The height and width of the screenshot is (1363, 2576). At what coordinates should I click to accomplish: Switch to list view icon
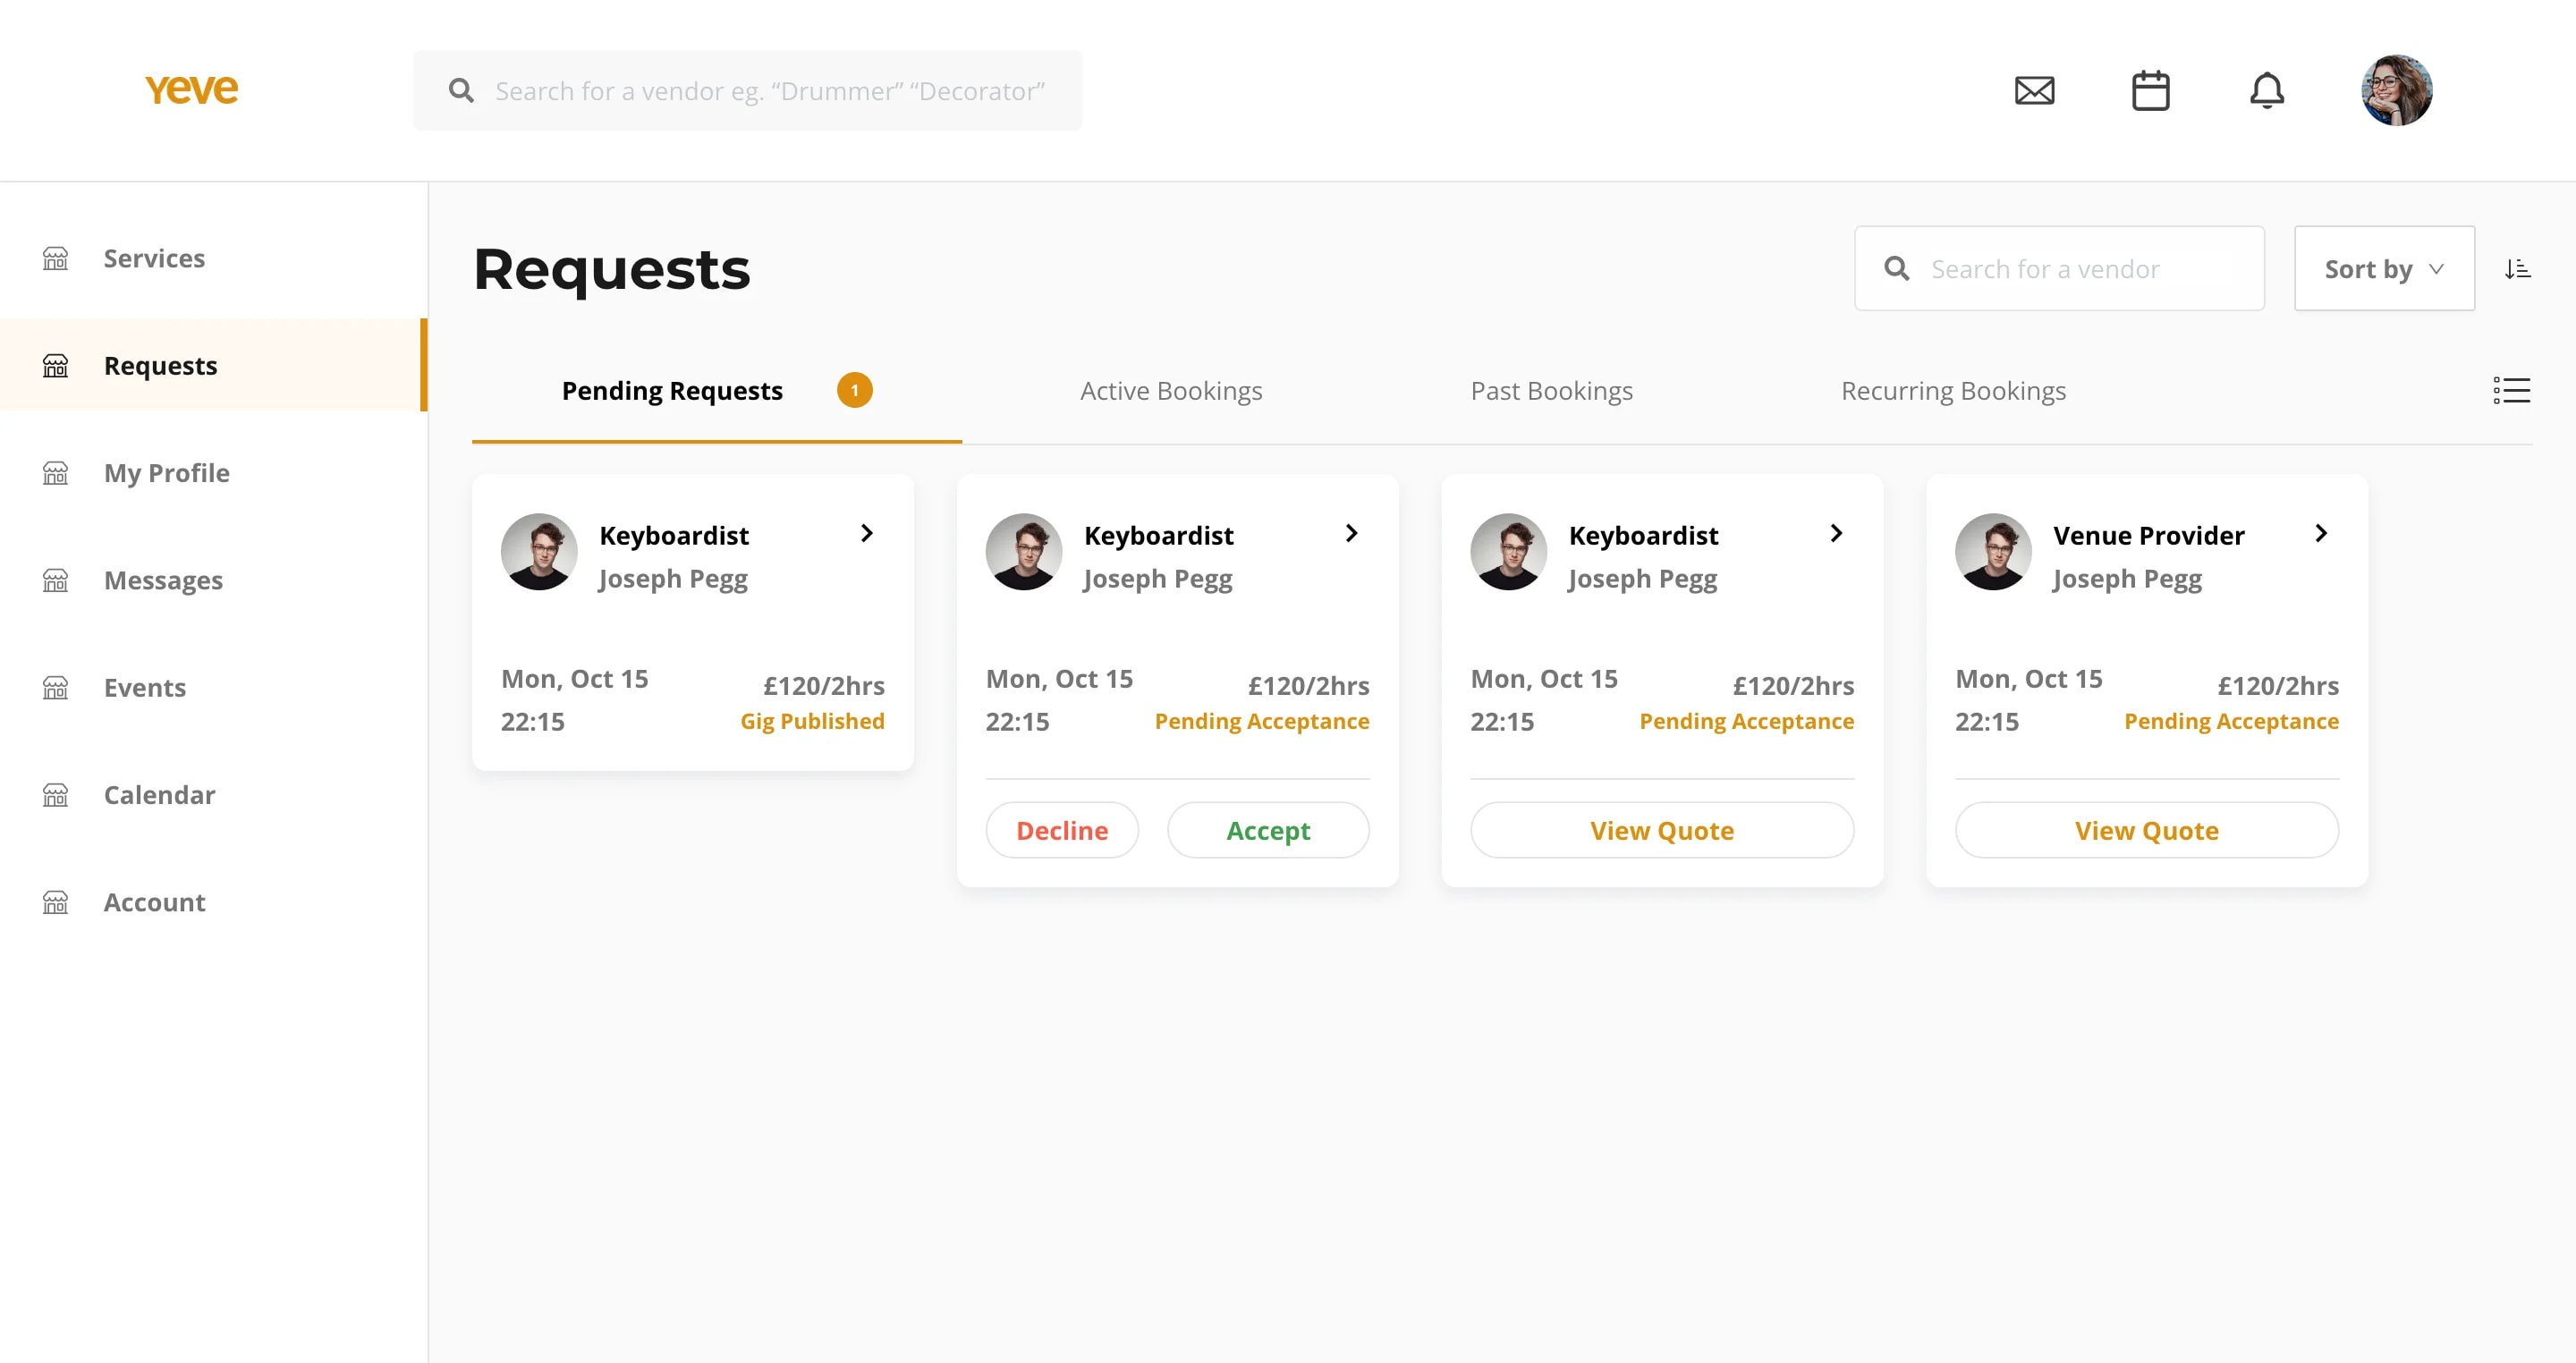tap(2511, 391)
